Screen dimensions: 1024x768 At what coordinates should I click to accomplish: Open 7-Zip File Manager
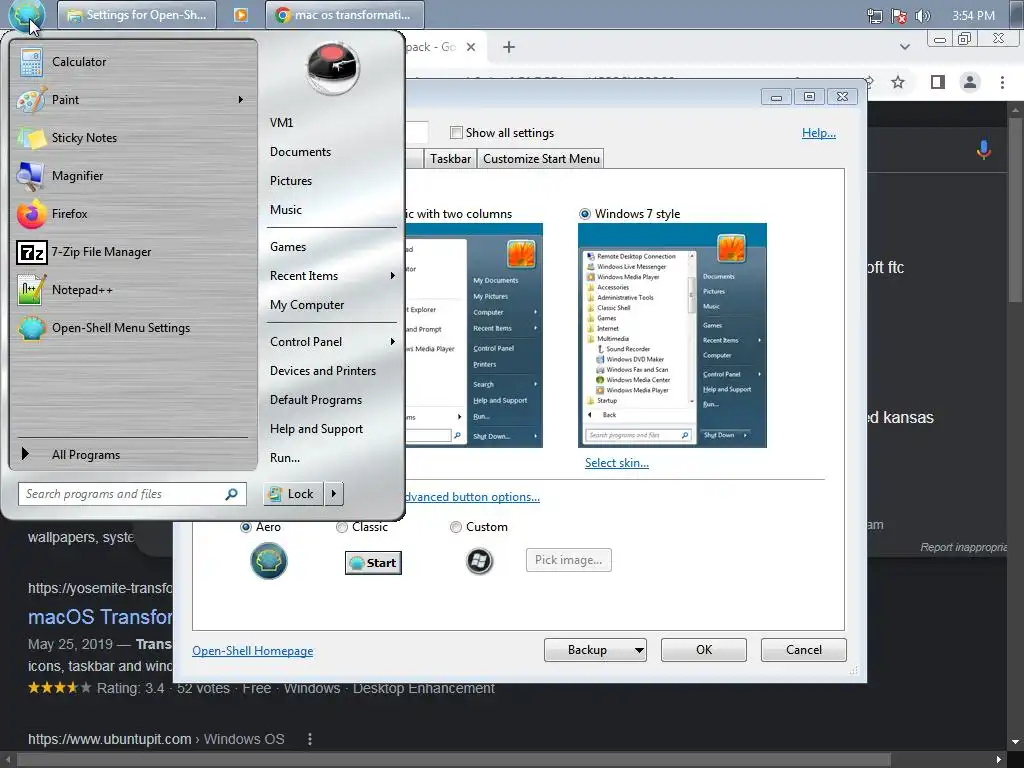tap(133, 251)
